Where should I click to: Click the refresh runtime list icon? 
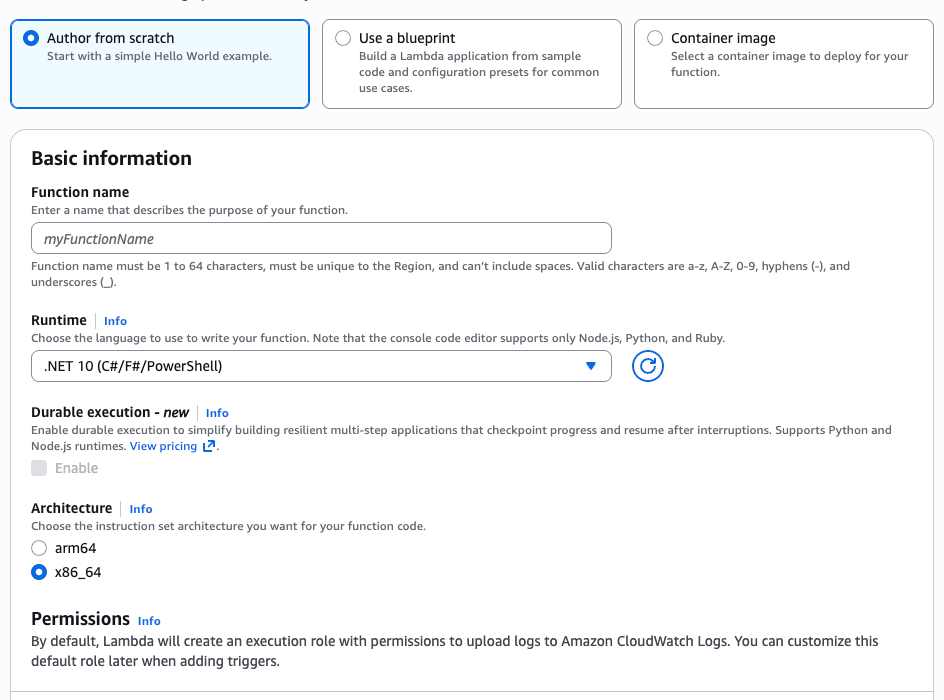[x=648, y=366]
